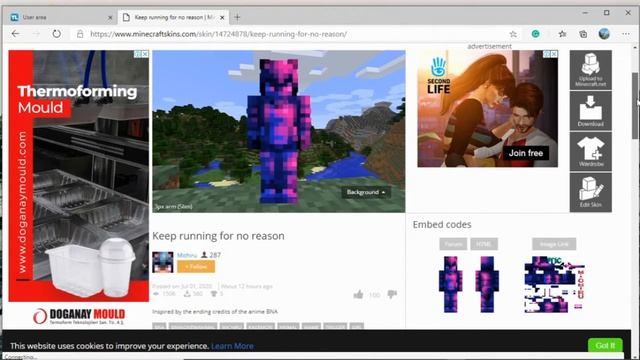
Task: Select the Keep running for no reason tab
Action: coord(173,17)
